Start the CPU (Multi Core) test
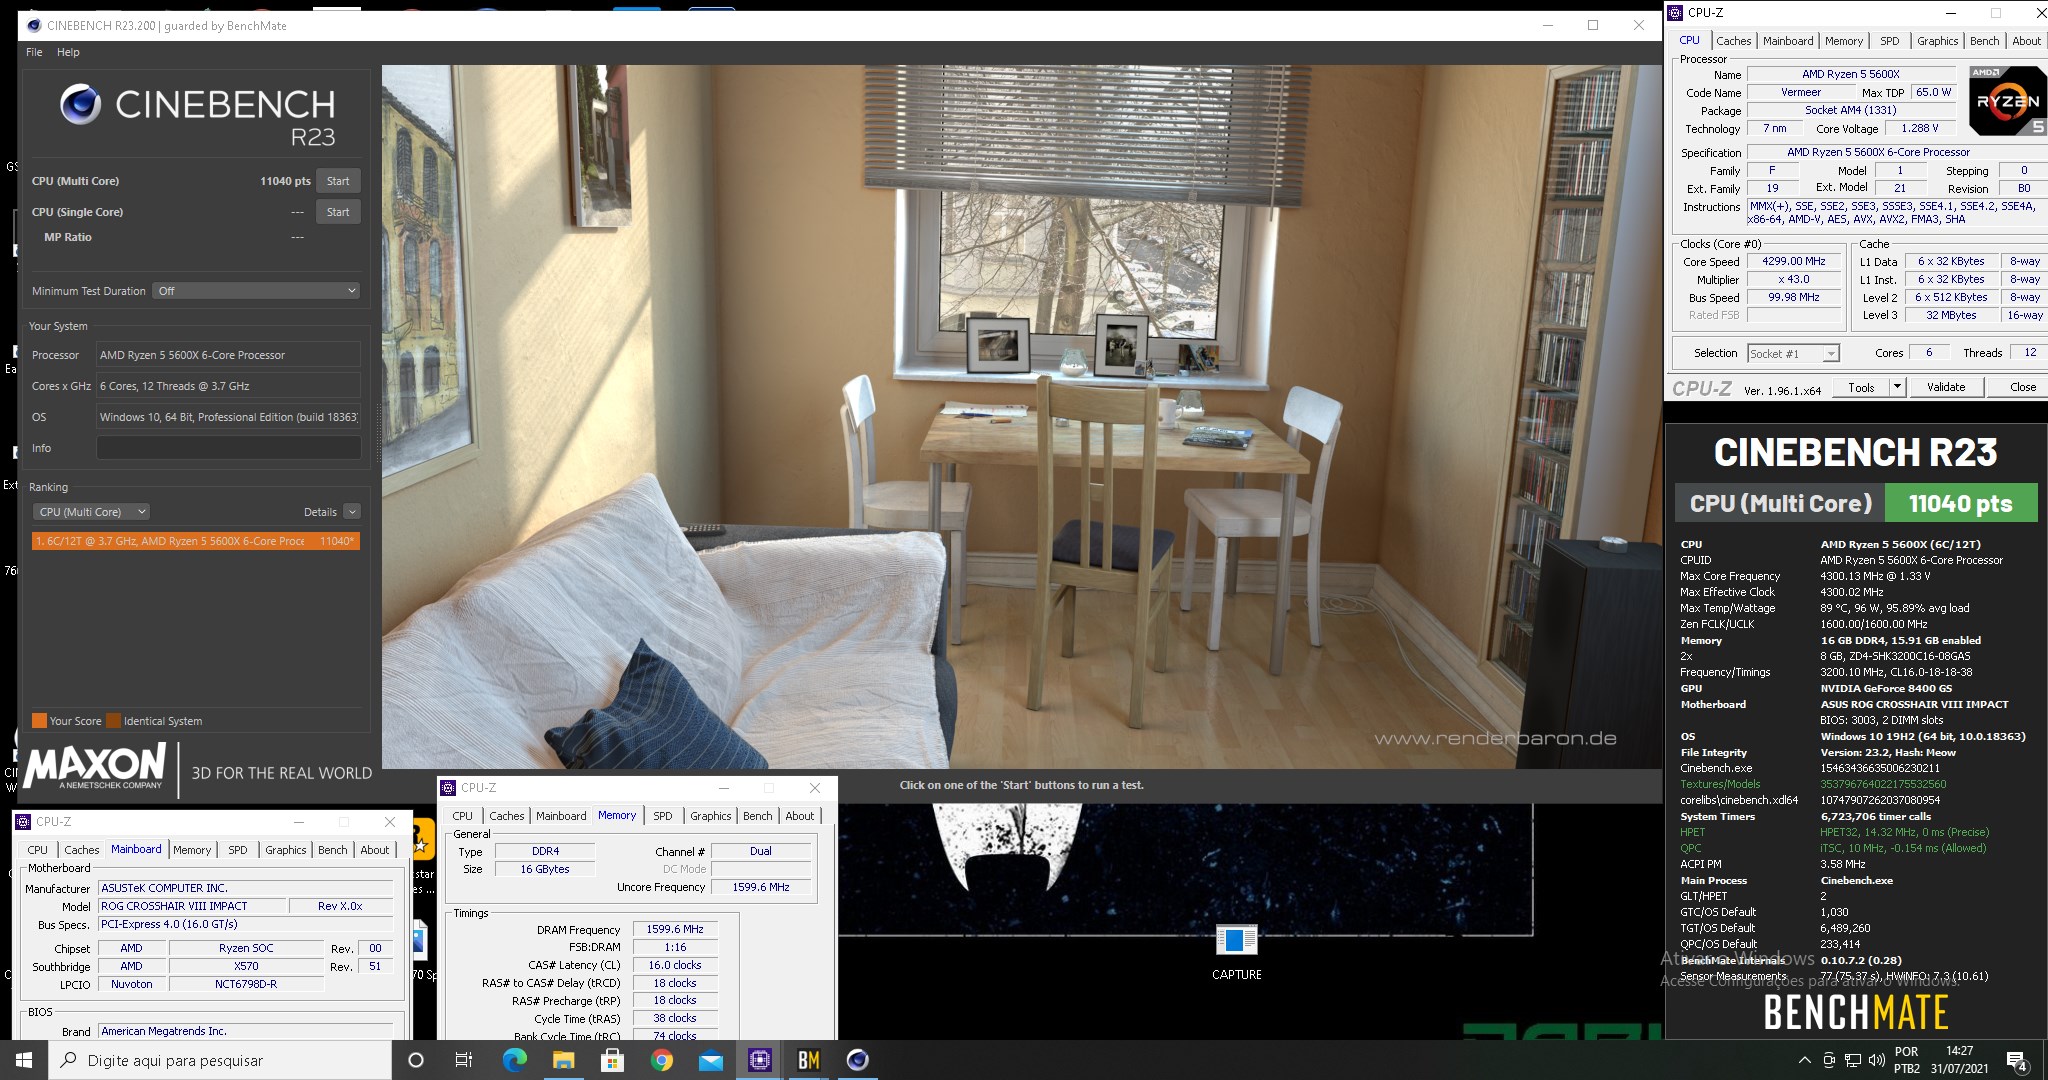2048x1080 pixels. (338, 181)
